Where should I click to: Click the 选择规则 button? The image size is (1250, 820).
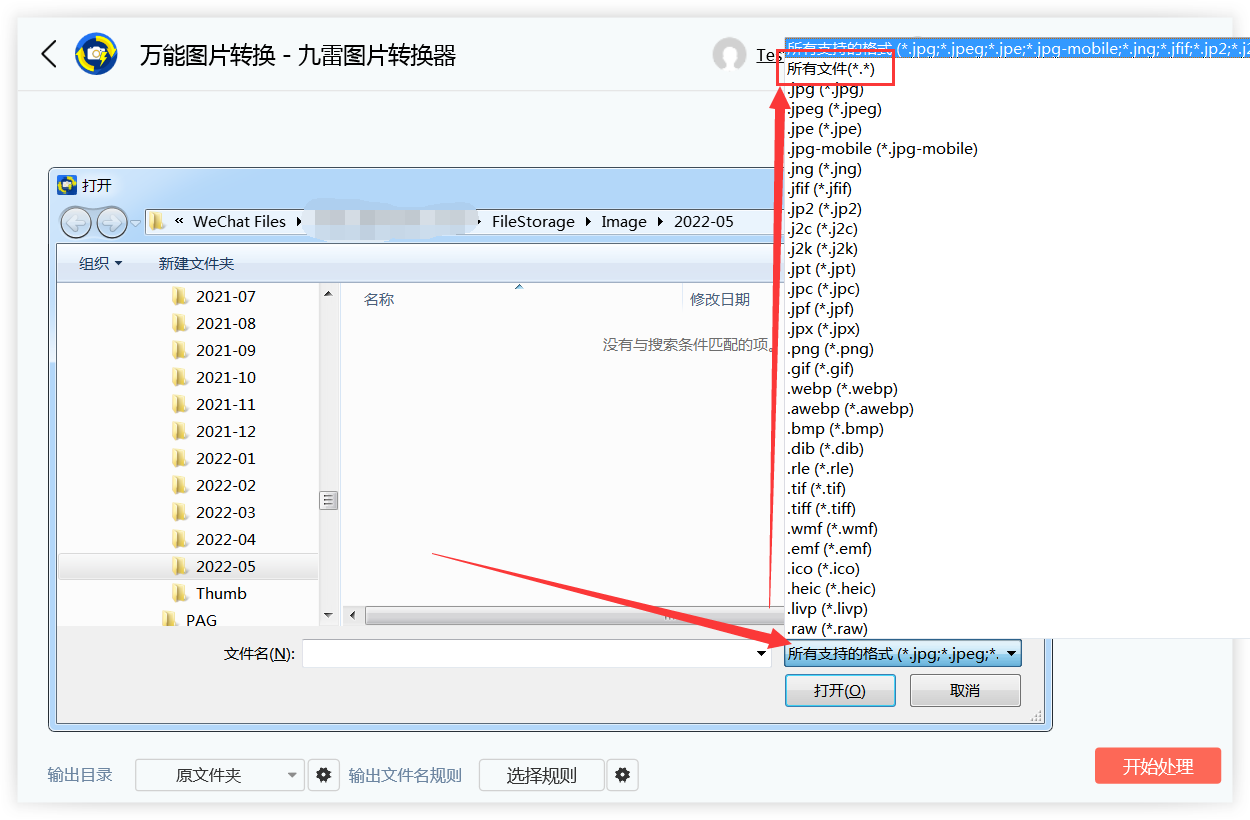(x=542, y=775)
